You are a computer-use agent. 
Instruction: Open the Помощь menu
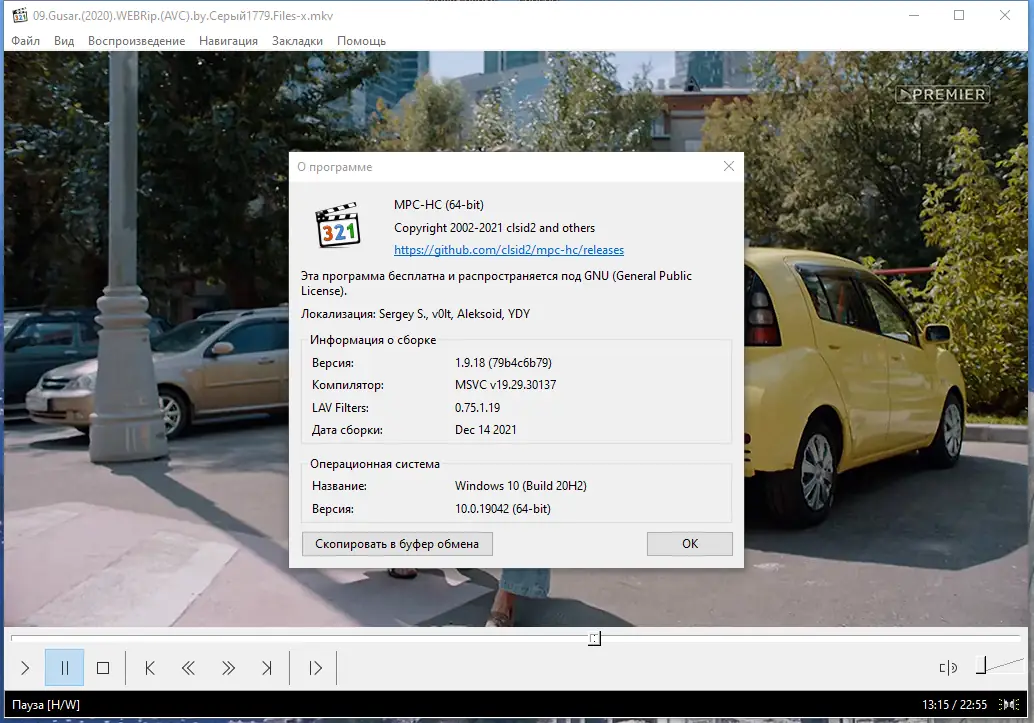click(361, 41)
